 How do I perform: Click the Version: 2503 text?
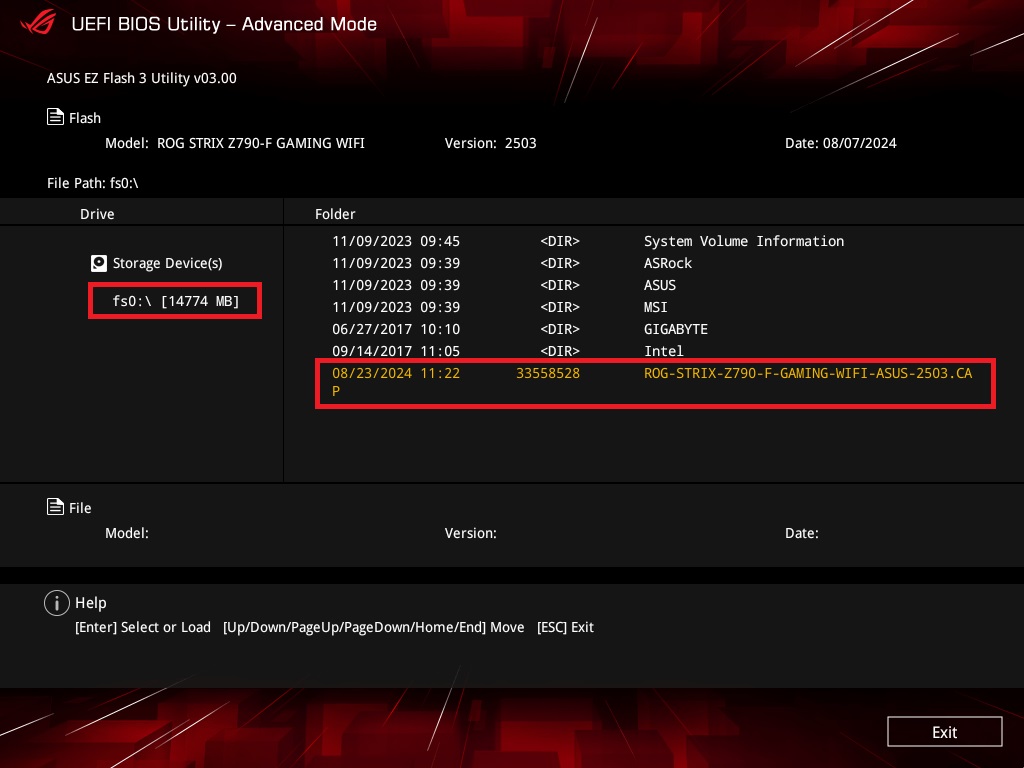click(x=490, y=143)
